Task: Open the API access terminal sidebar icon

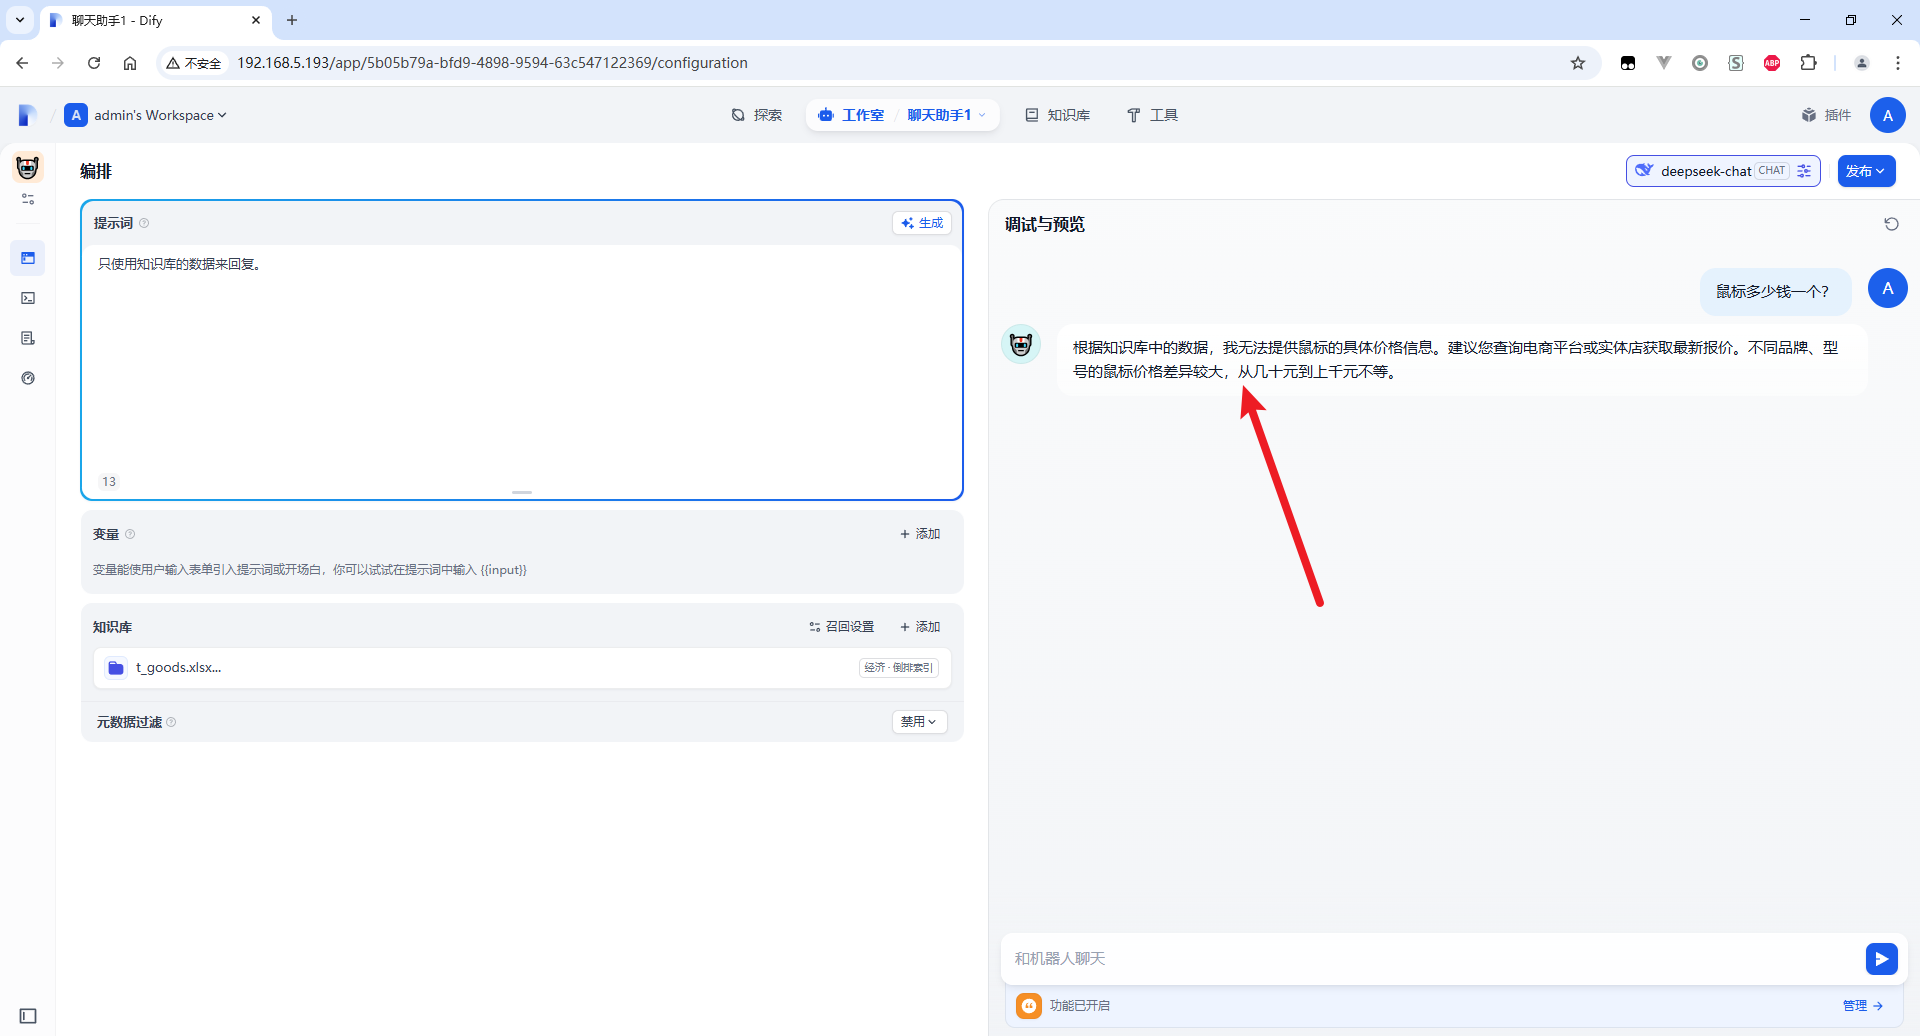Action: (28, 298)
